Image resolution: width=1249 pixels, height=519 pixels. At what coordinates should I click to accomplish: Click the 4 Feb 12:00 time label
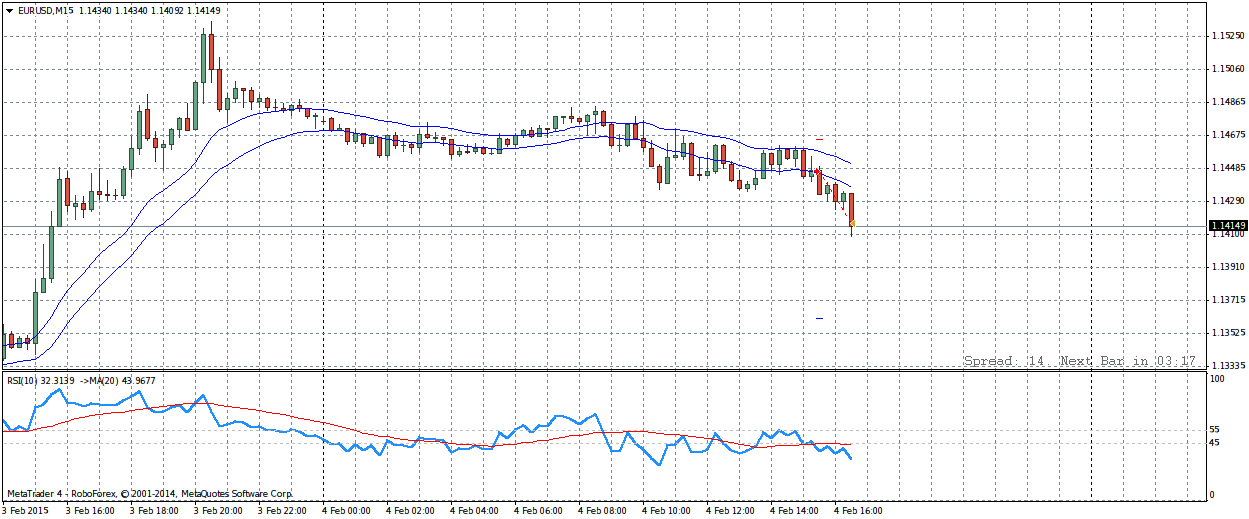(x=730, y=511)
